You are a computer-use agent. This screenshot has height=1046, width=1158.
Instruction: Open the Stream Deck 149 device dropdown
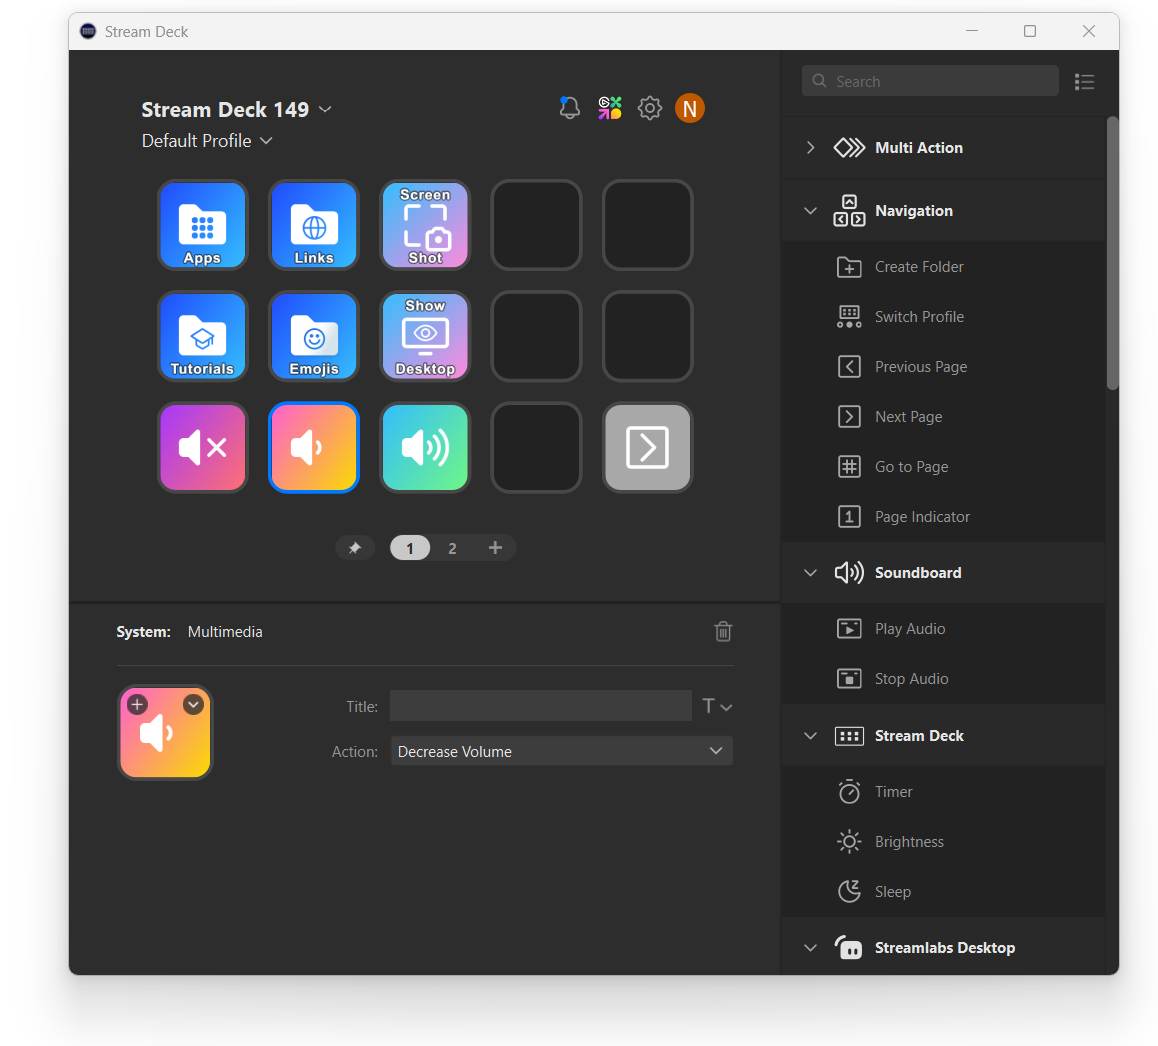click(236, 109)
